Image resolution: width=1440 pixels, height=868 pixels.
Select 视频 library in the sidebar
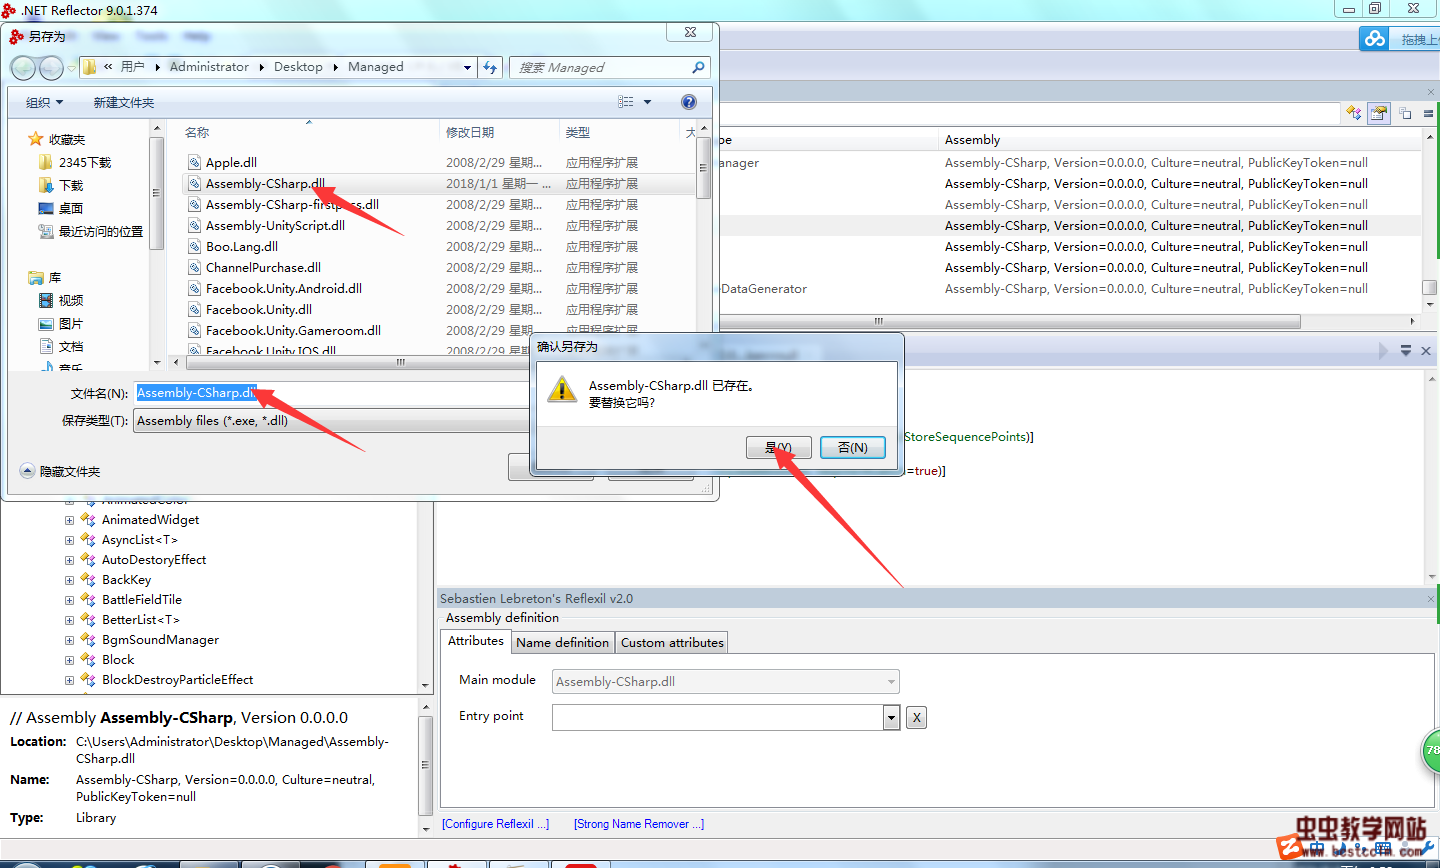coord(61,300)
